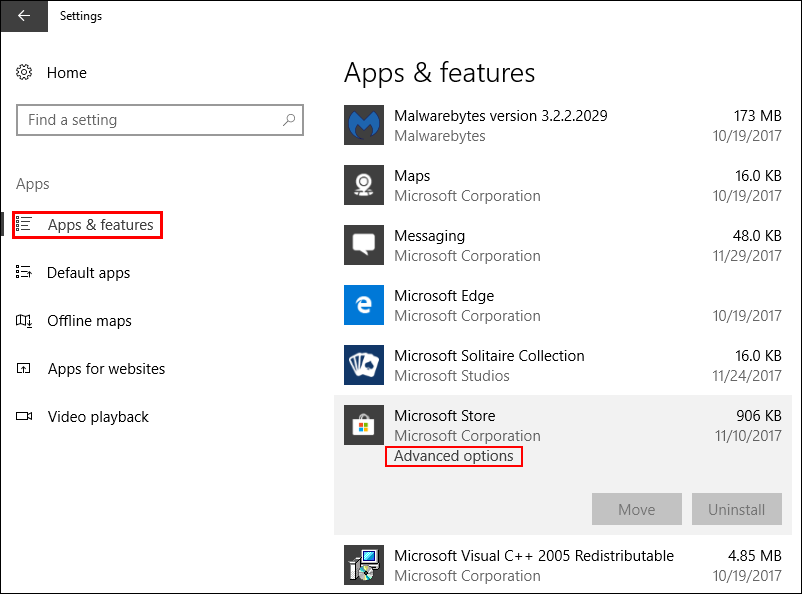Click the 11/10/2017 date for Microsoft Store
The height and width of the screenshot is (594, 802).
(x=748, y=435)
